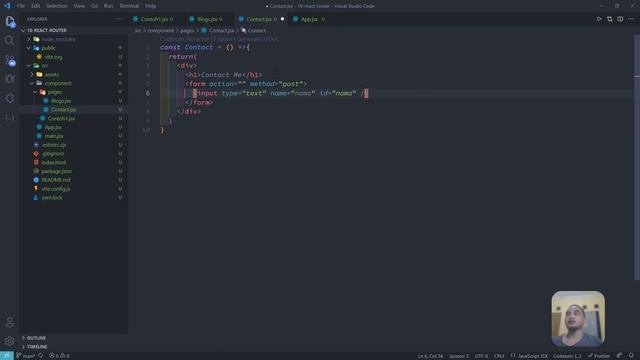Open the Go menu

point(94,6)
